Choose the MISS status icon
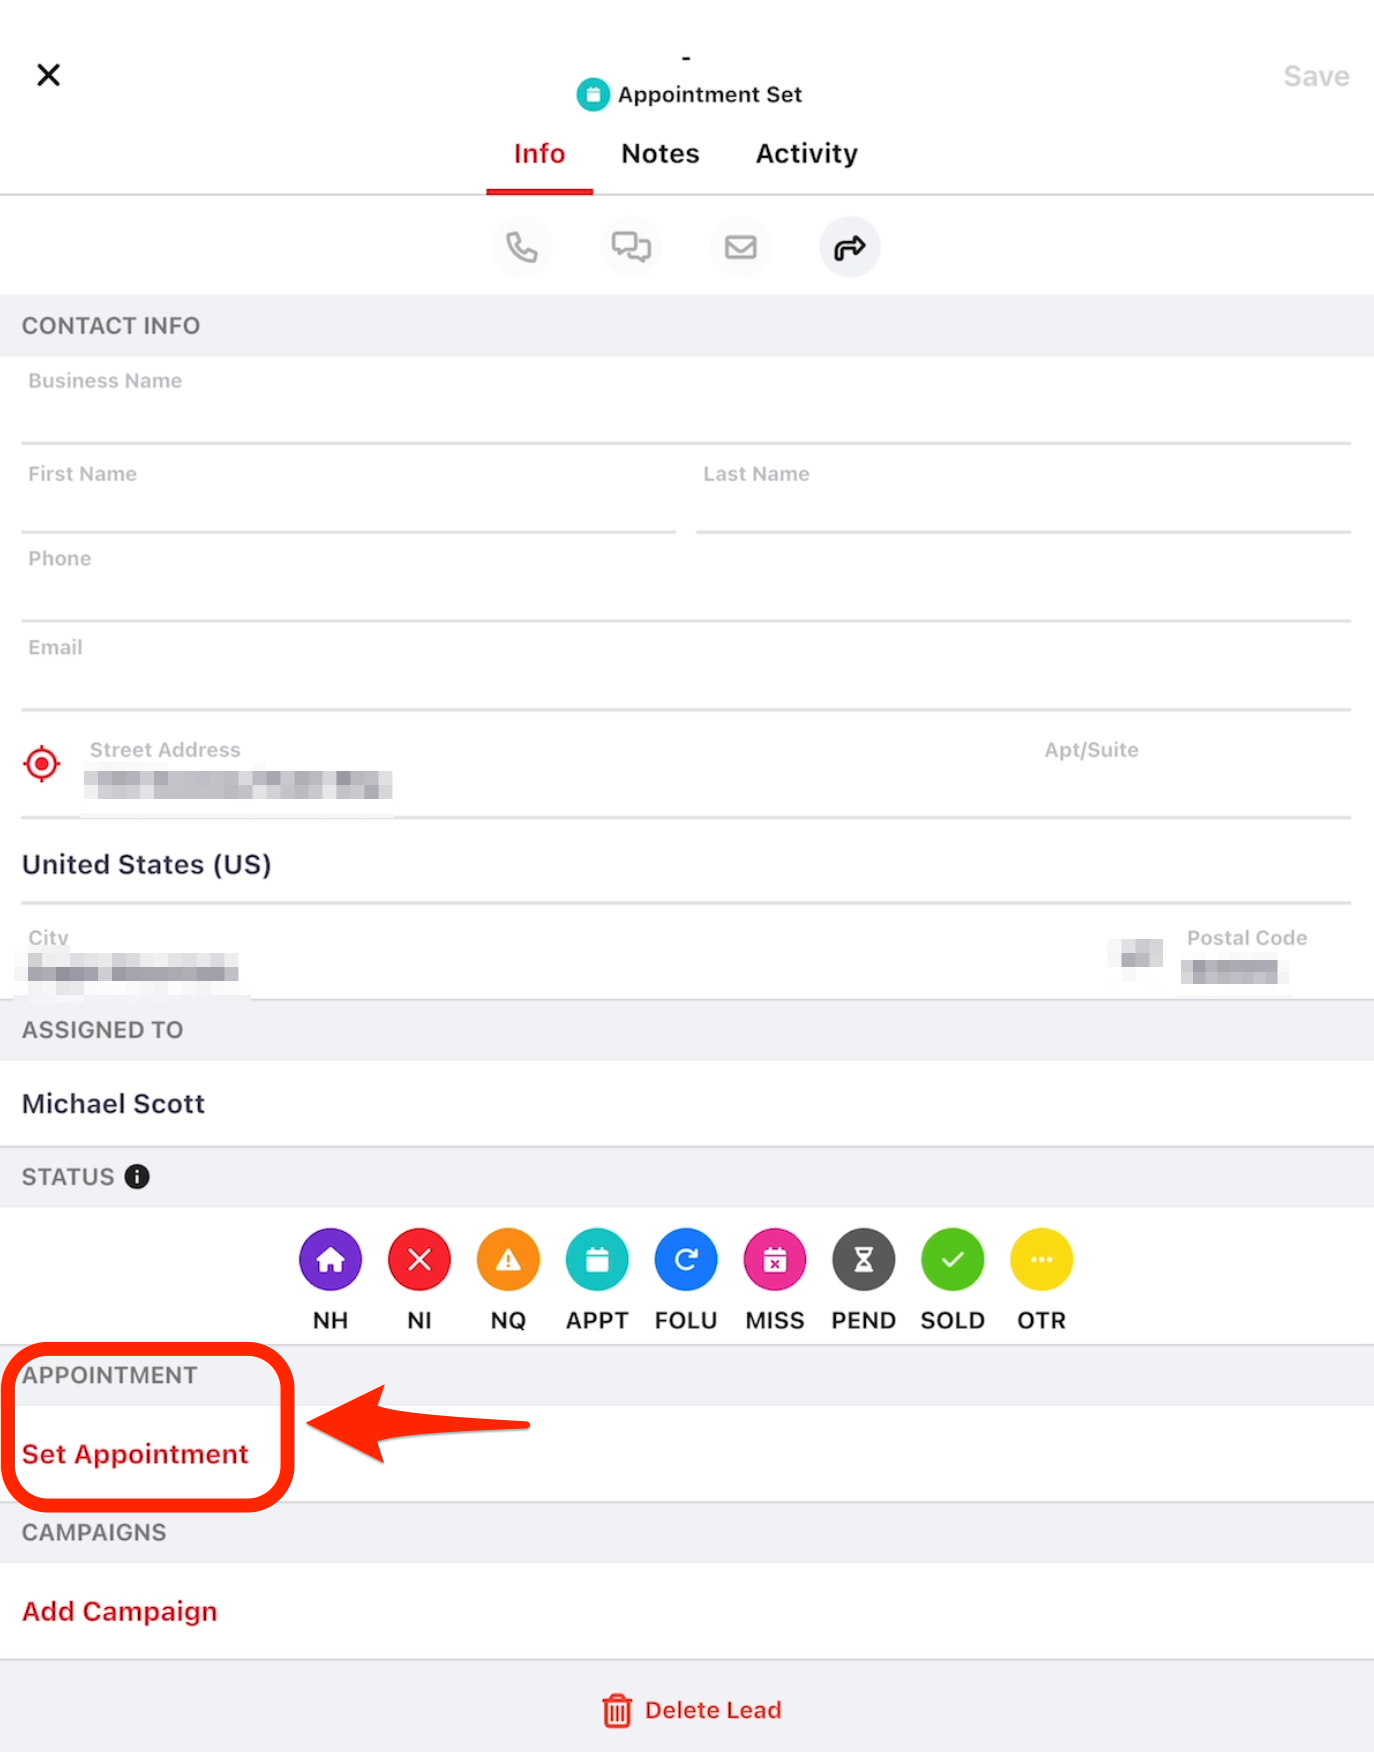Image resolution: width=1374 pixels, height=1752 pixels. point(774,1260)
